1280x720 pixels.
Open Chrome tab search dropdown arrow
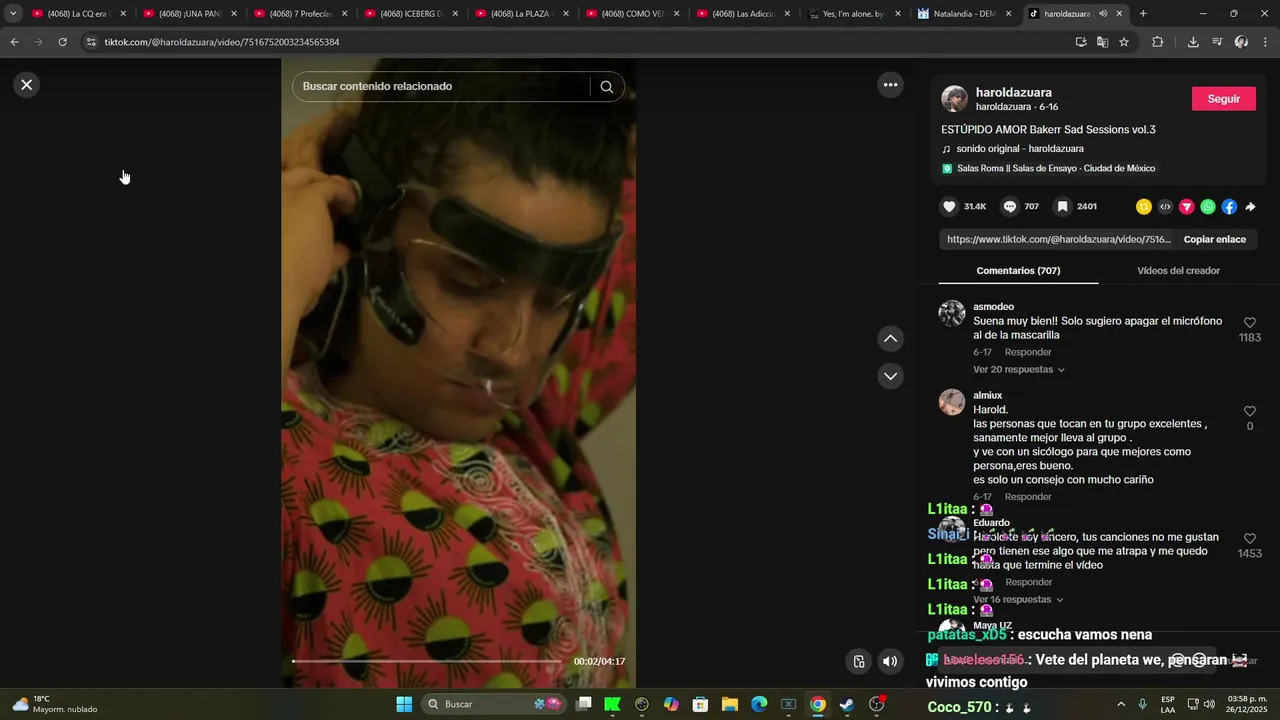(x=13, y=13)
